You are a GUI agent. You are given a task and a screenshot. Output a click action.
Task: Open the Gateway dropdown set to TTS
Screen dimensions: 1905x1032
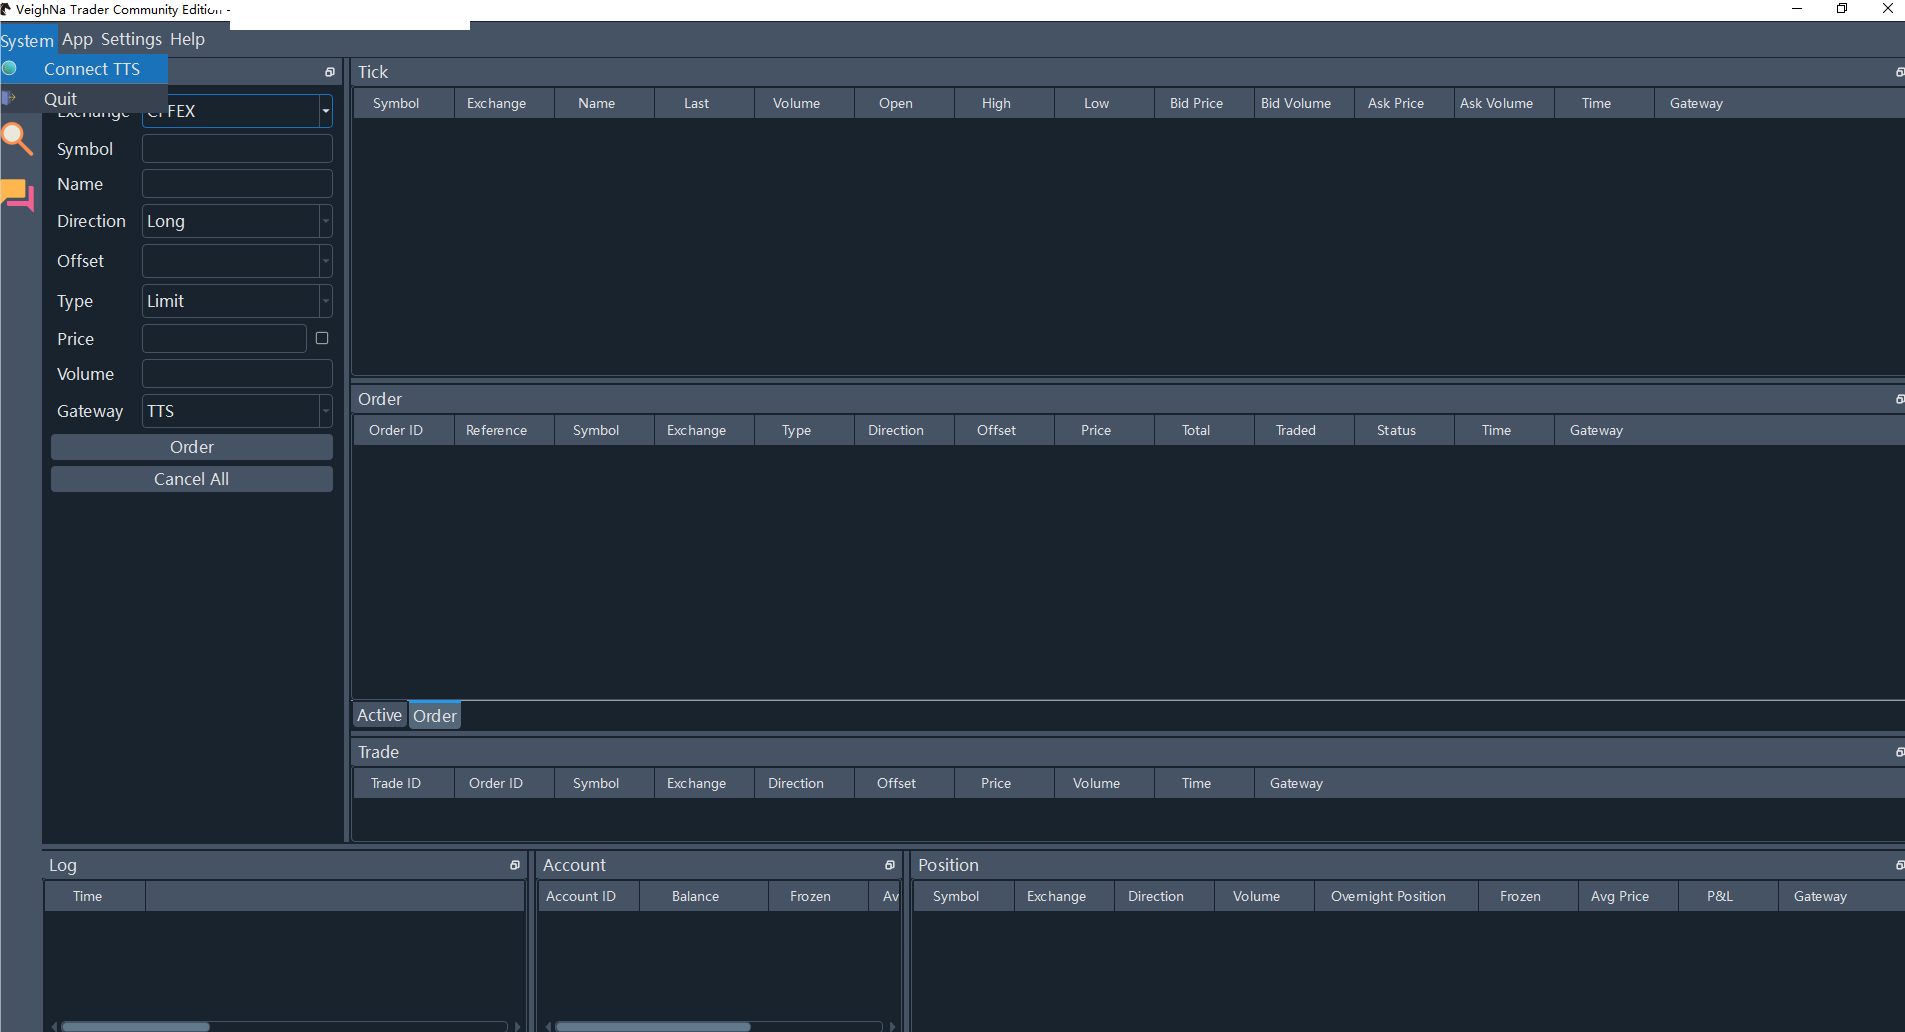[326, 411]
